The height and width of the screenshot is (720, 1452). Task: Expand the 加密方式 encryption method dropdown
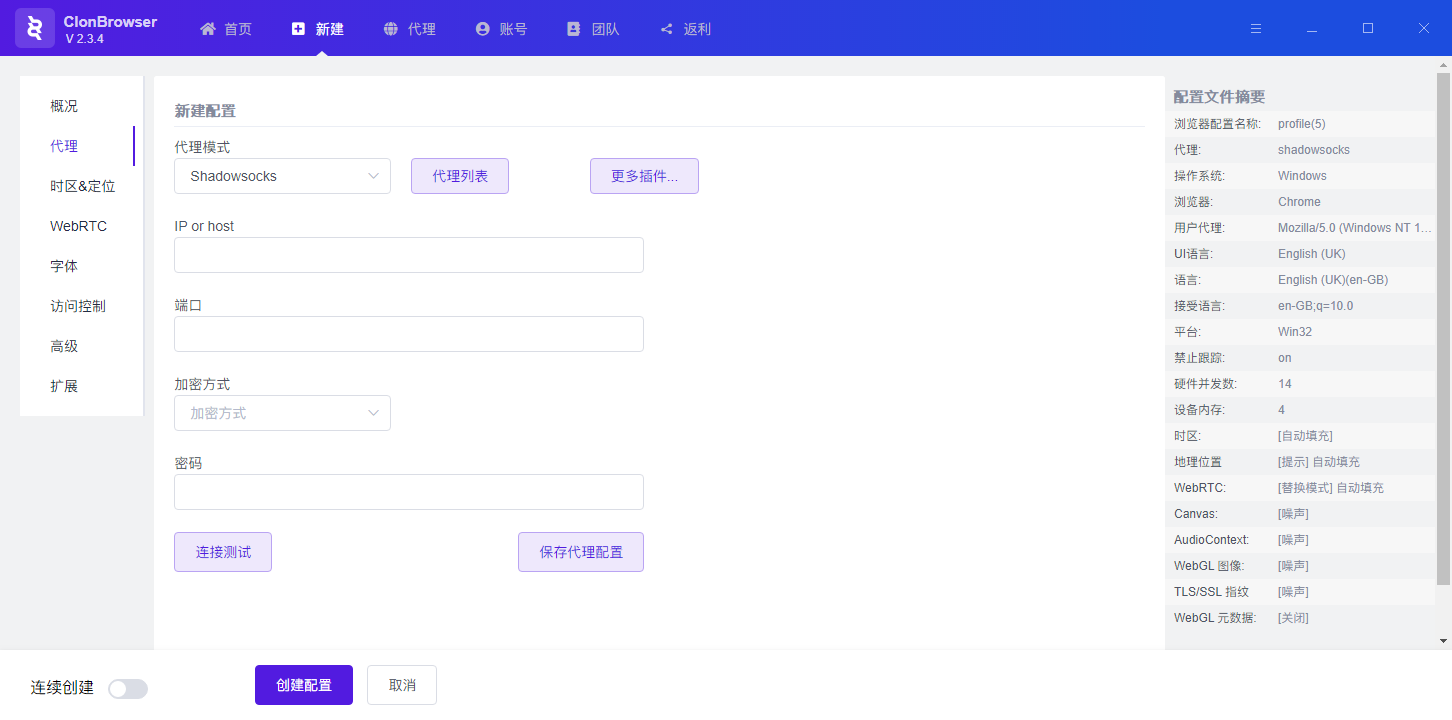coord(282,412)
